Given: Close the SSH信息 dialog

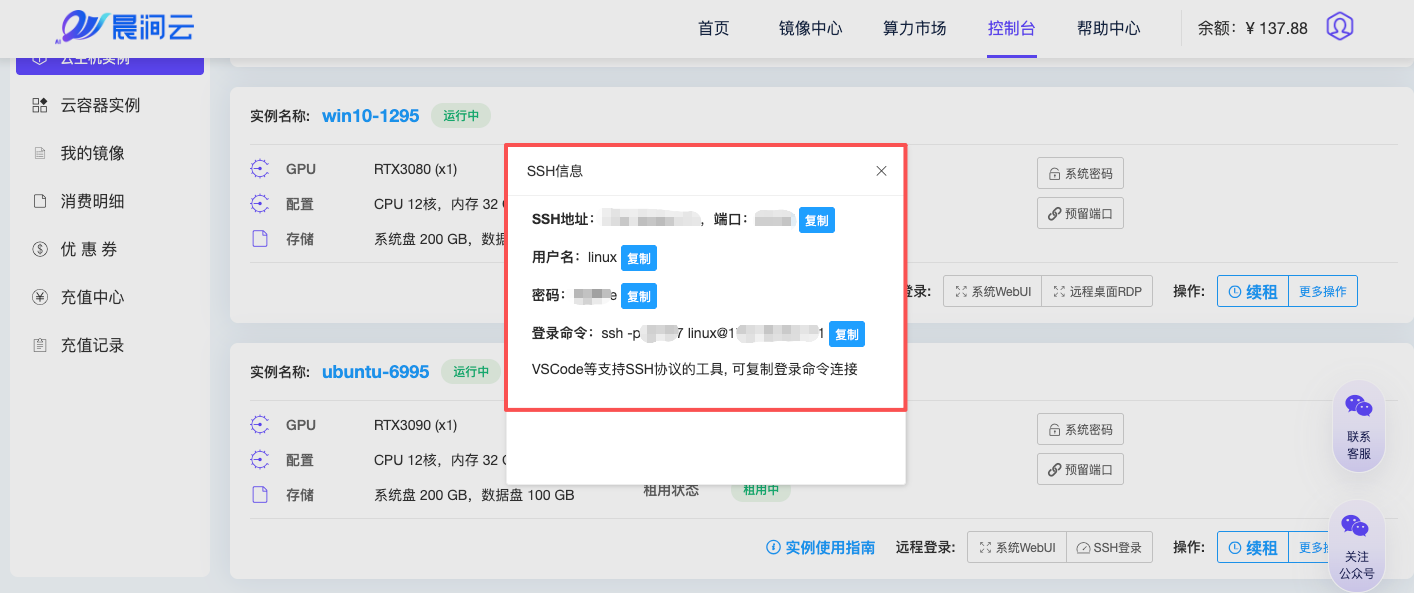Looking at the screenshot, I should point(881,171).
